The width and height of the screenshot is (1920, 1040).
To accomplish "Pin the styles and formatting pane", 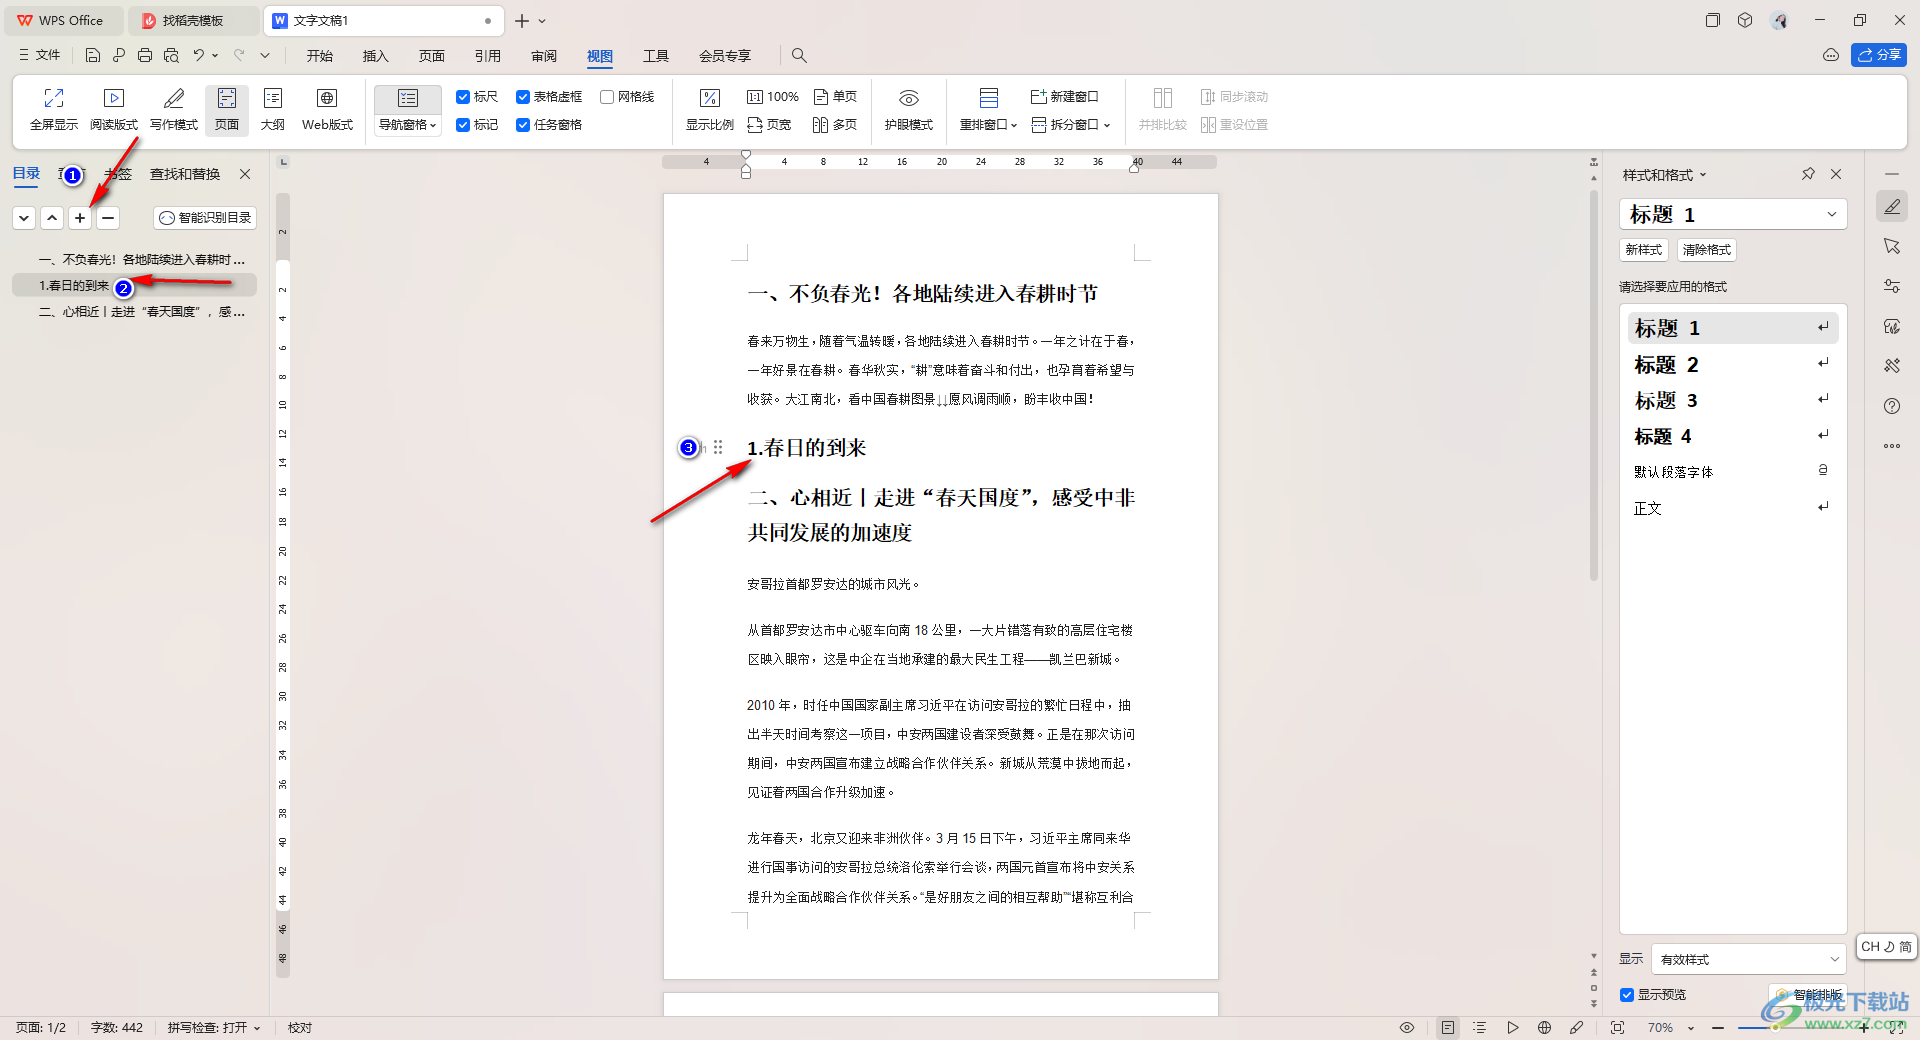I will click(1808, 174).
